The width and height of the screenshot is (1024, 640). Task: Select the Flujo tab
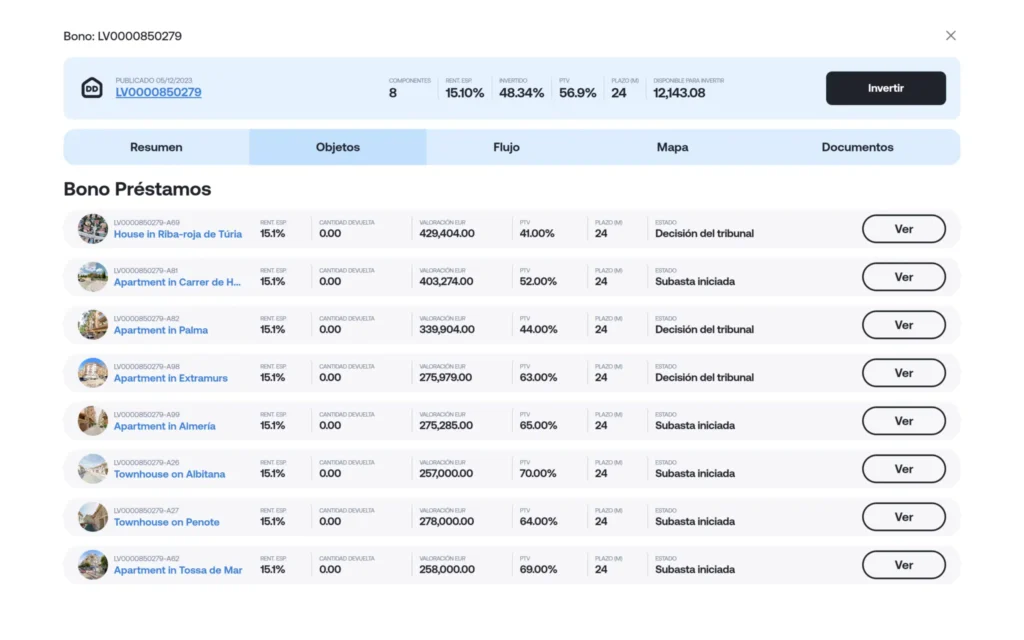(x=506, y=147)
